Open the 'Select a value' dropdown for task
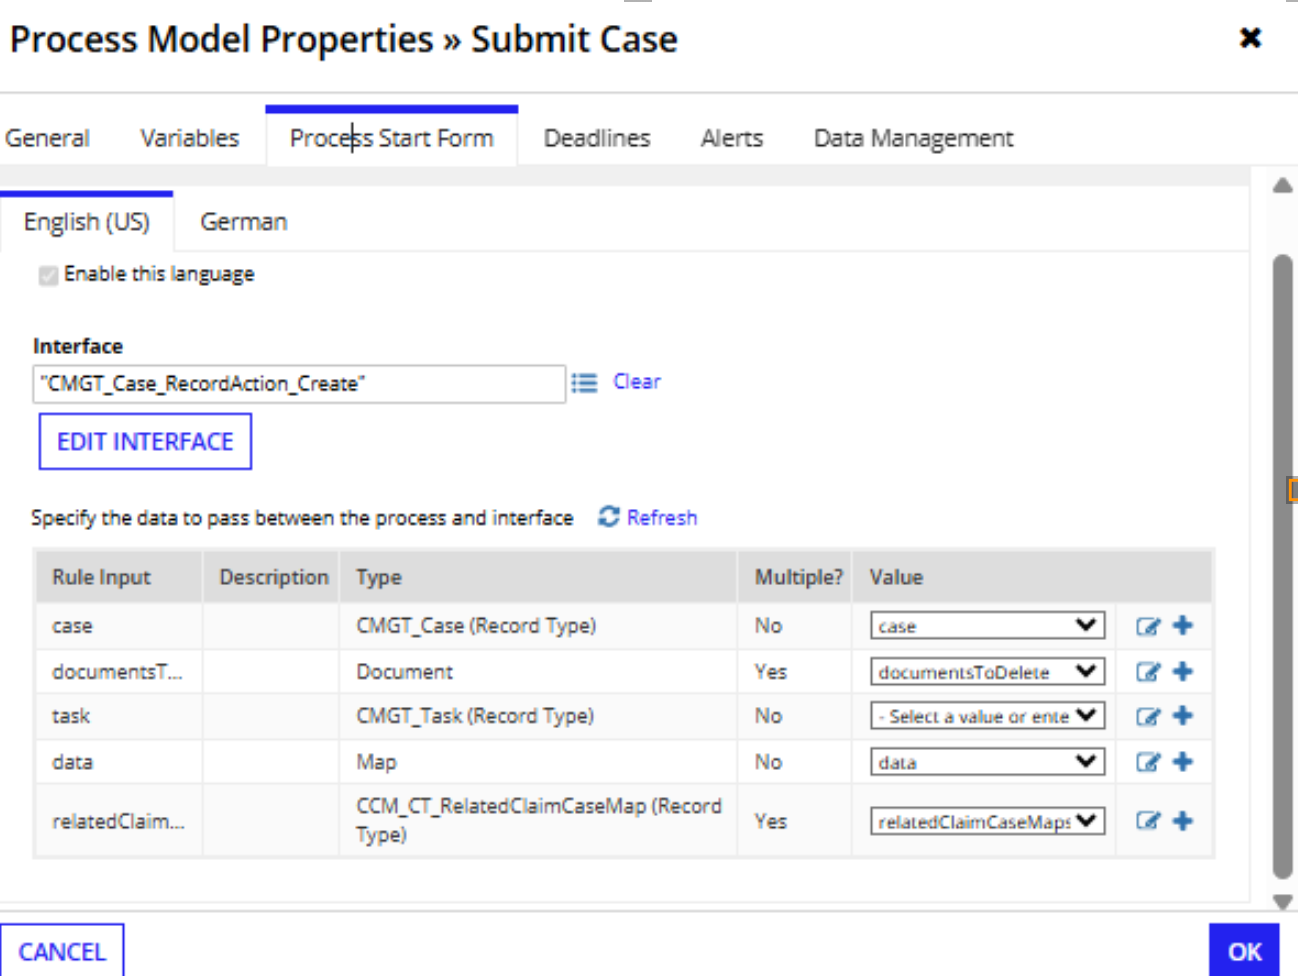The width and height of the screenshot is (1298, 976). [x=987, y=716]
